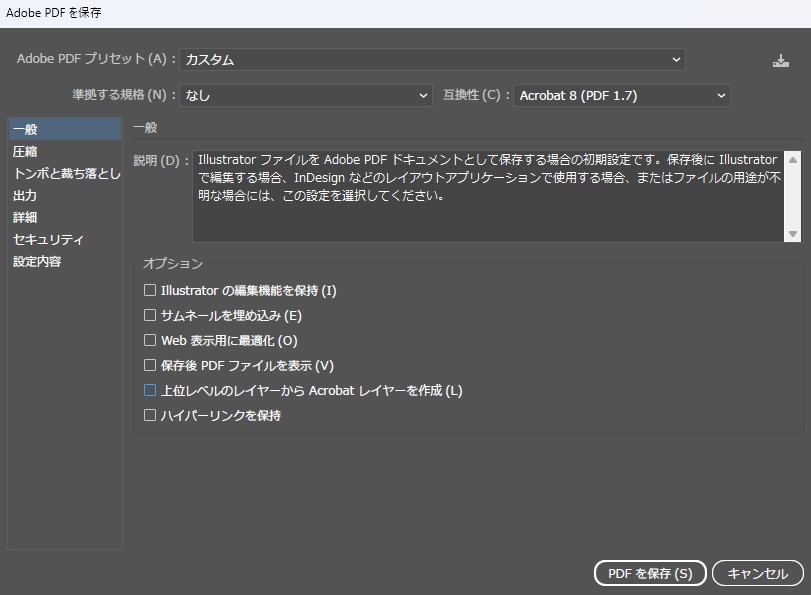
Task: Toggle 上位レベルのレイヤーから Acrobat レイヤーを作成 checkbox
Action: tap(150, 390)
